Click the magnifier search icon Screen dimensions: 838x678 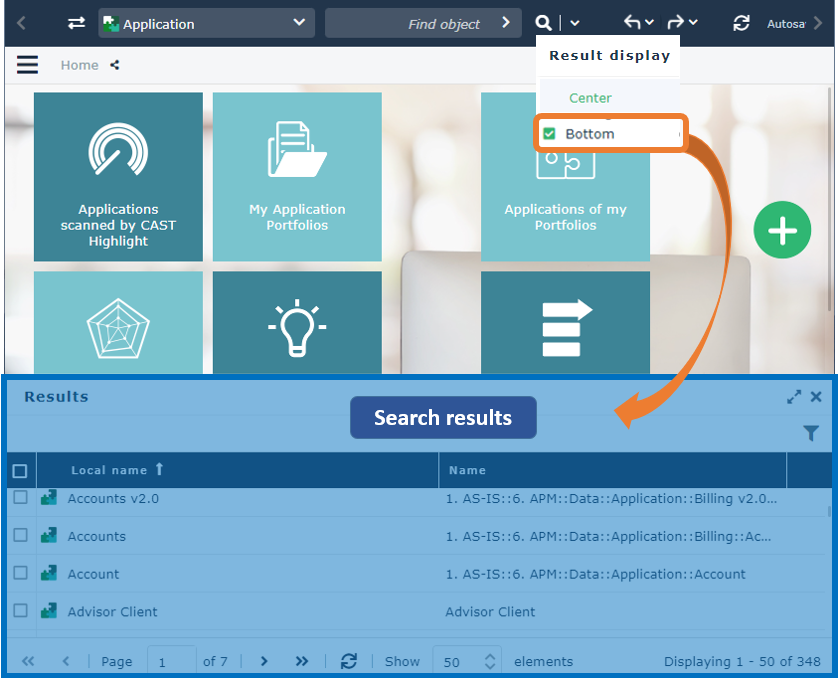[543, 23]
